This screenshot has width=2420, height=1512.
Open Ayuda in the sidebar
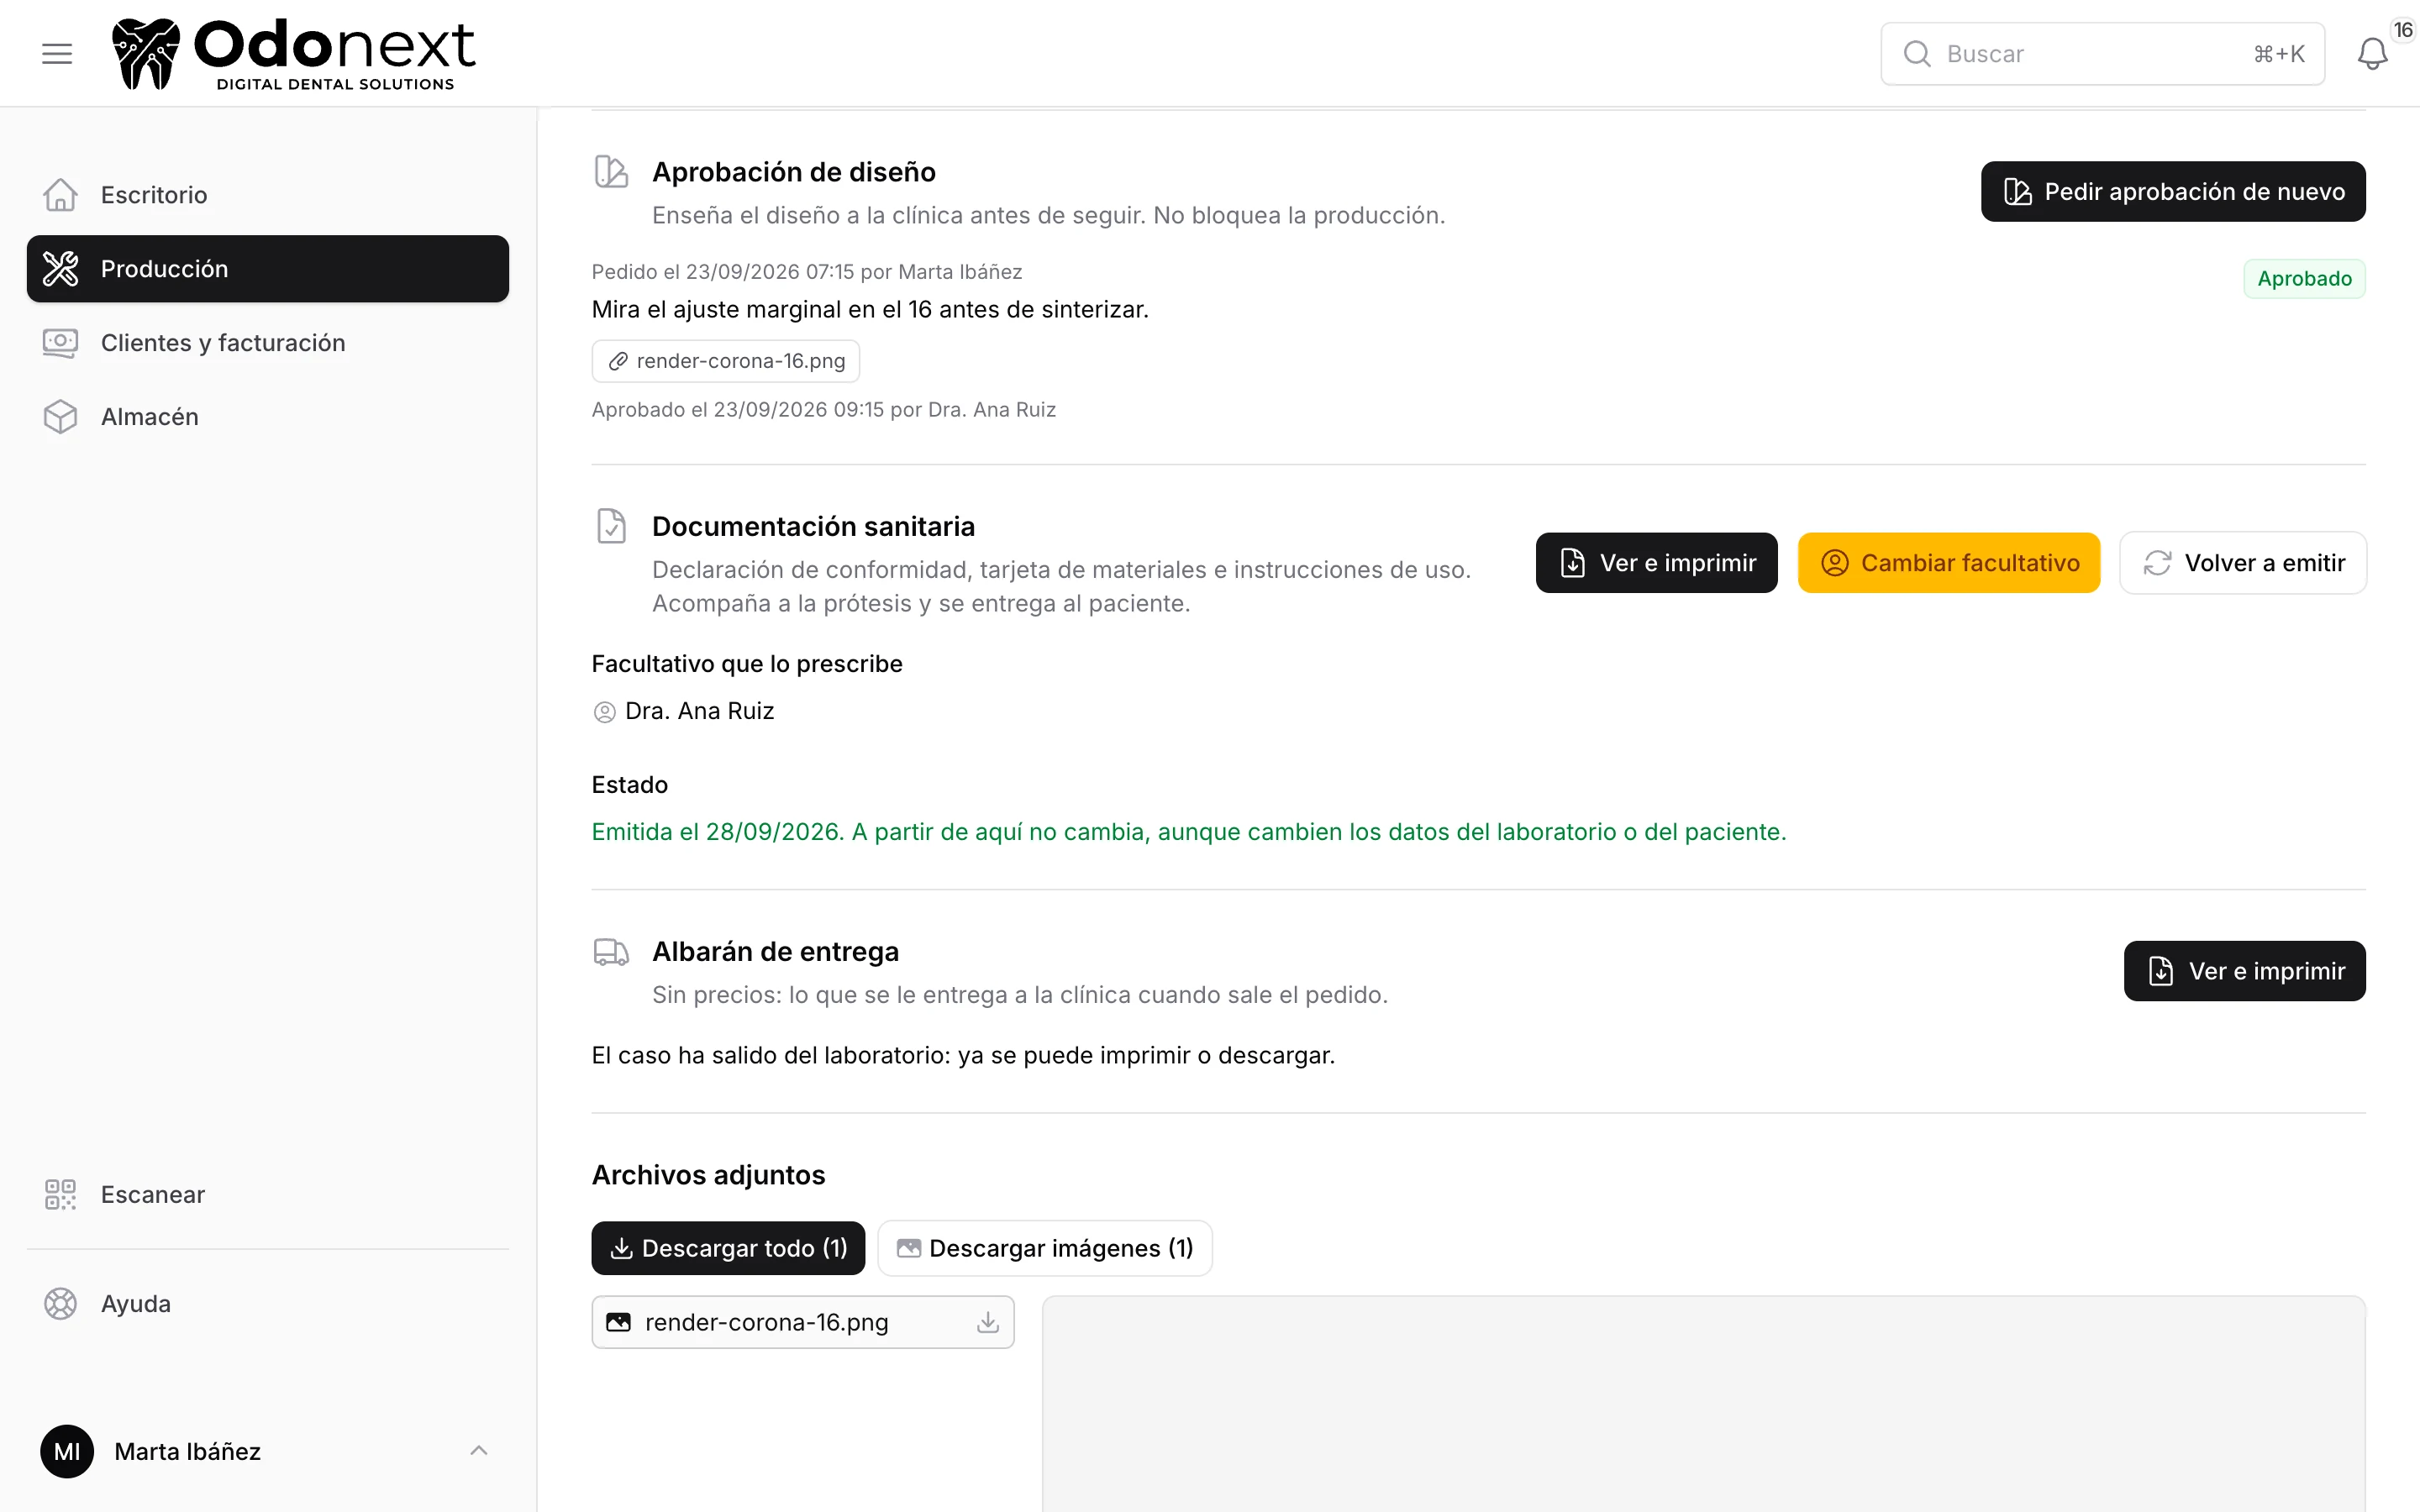[268, 1303]
